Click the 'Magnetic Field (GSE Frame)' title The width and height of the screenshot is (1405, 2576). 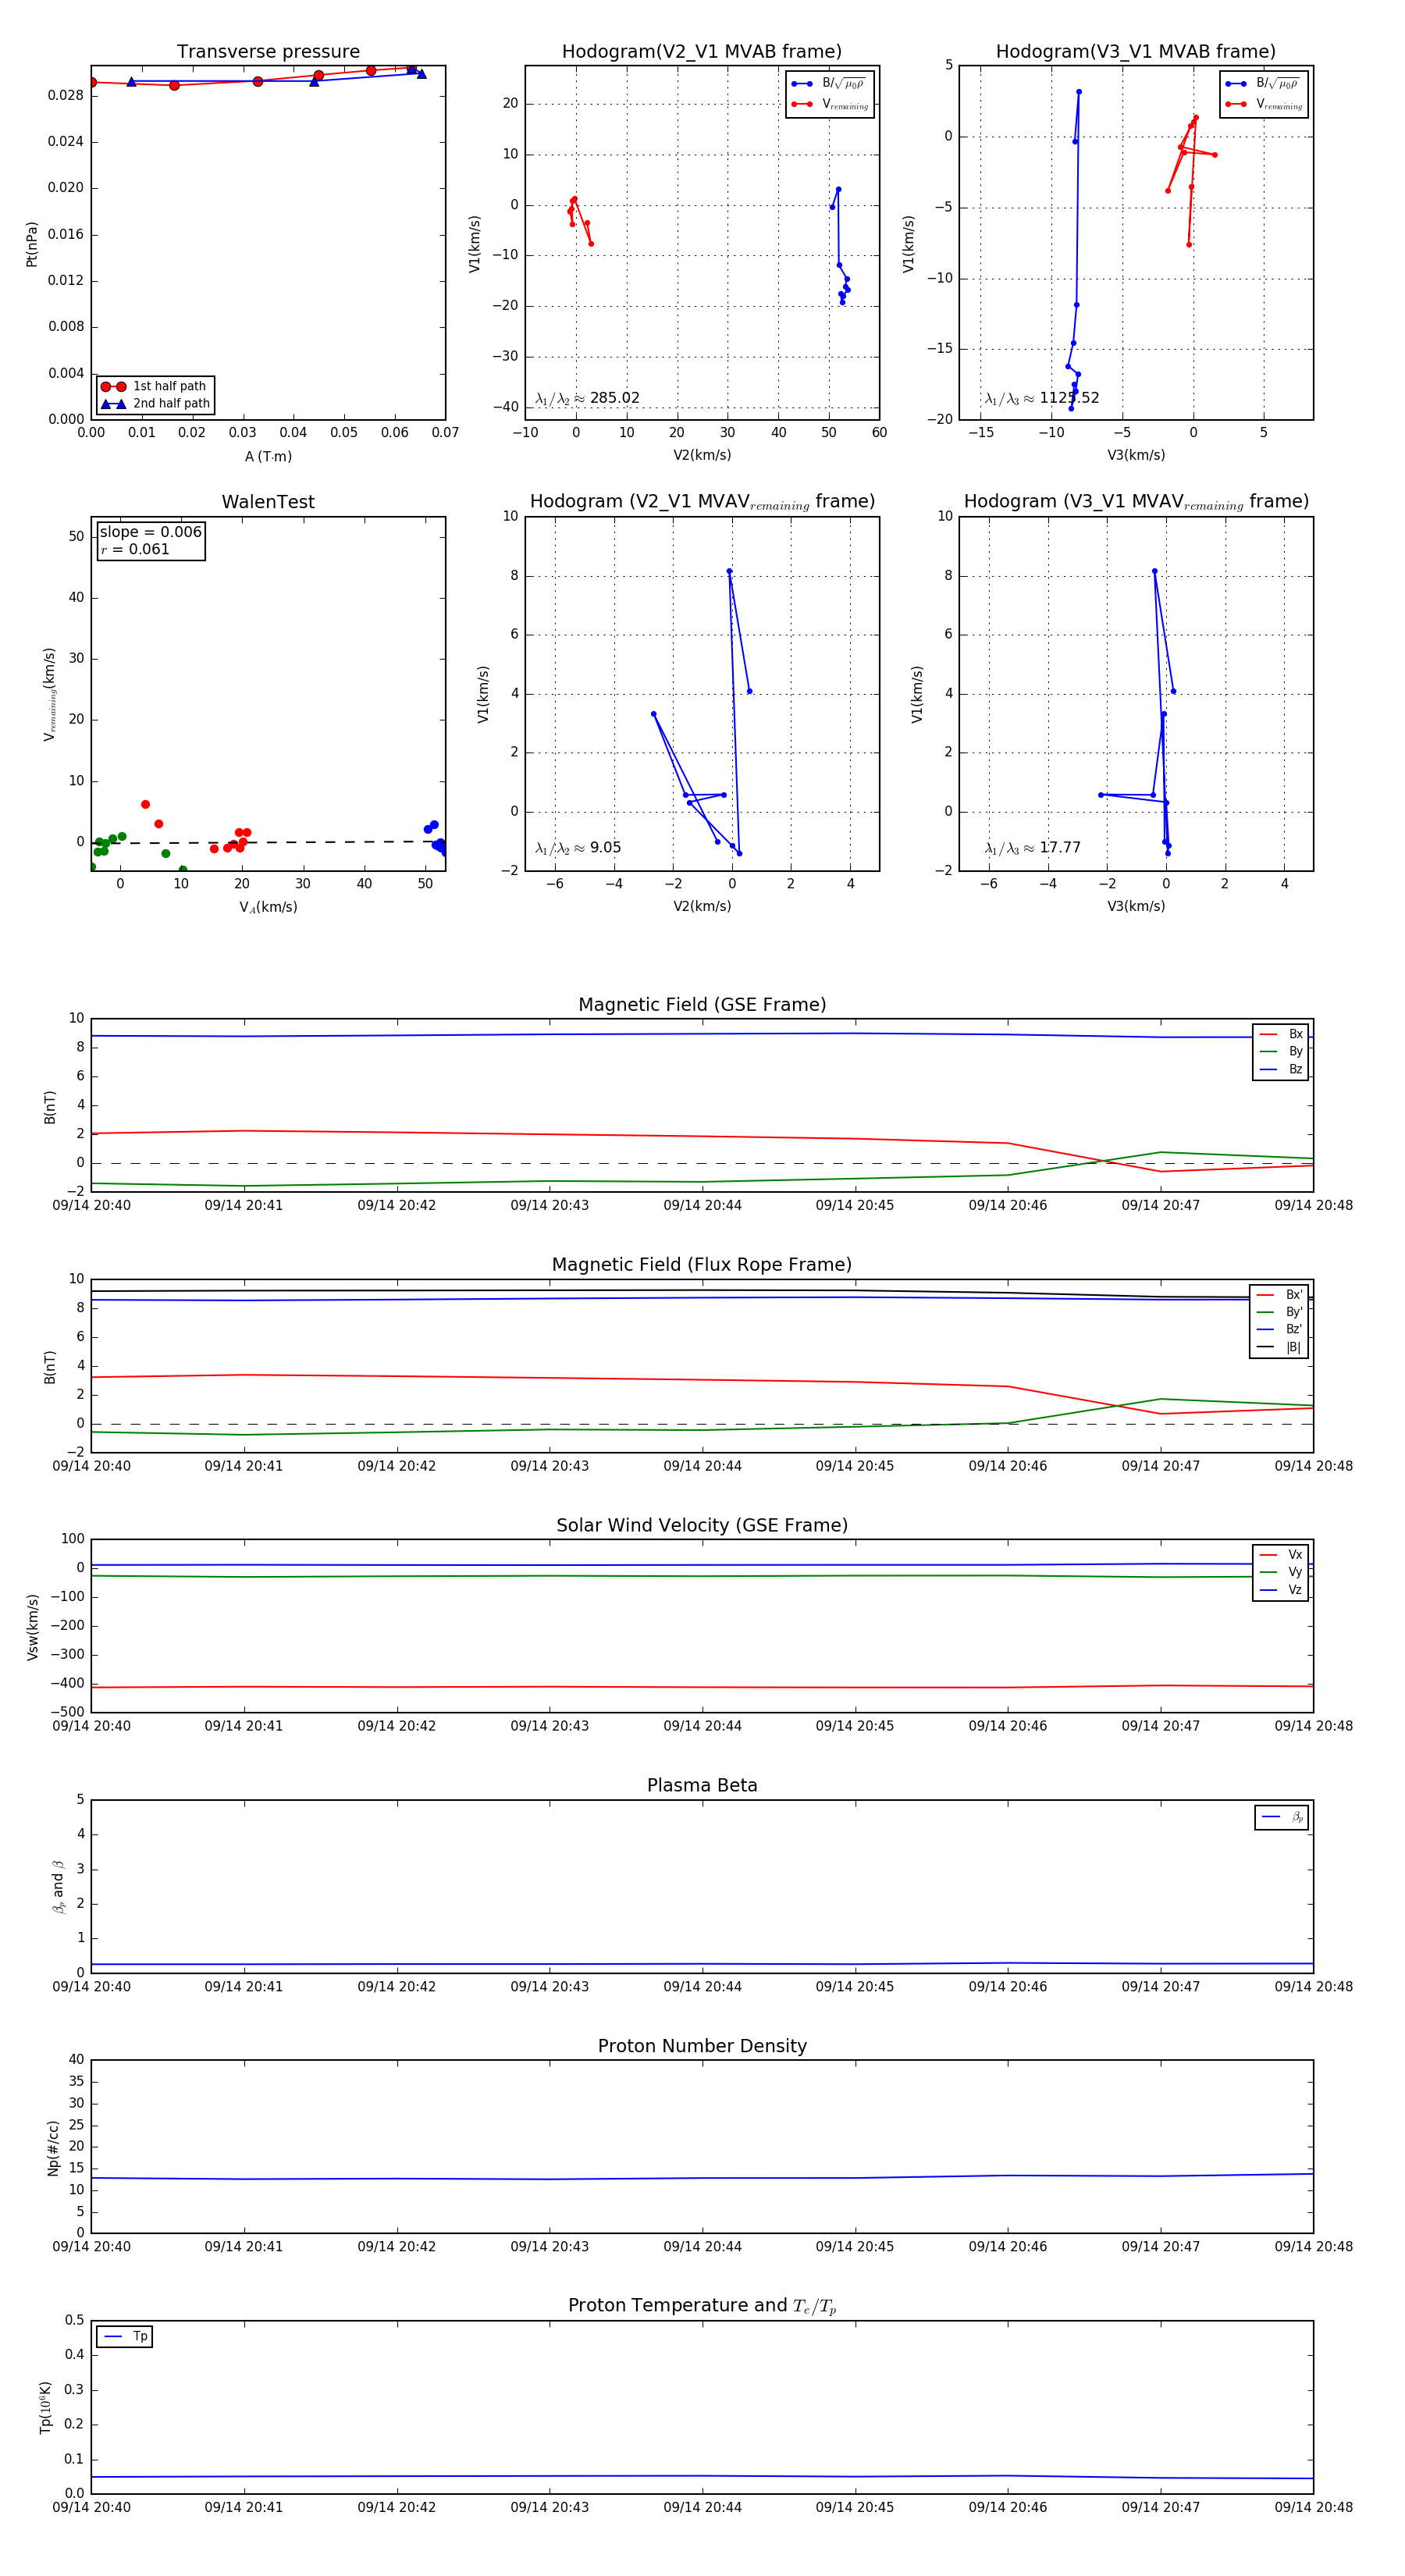coord(702,1005)
